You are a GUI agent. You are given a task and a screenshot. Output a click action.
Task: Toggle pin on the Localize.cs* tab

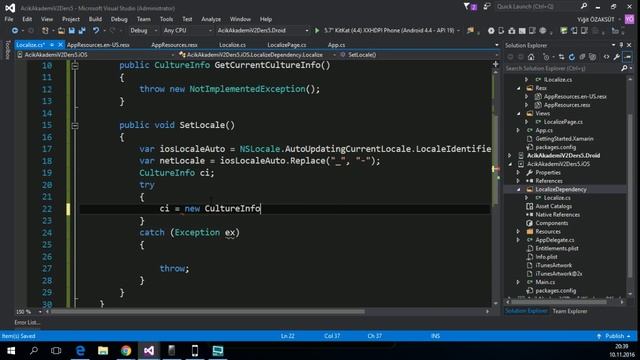[x=52, y=45]
